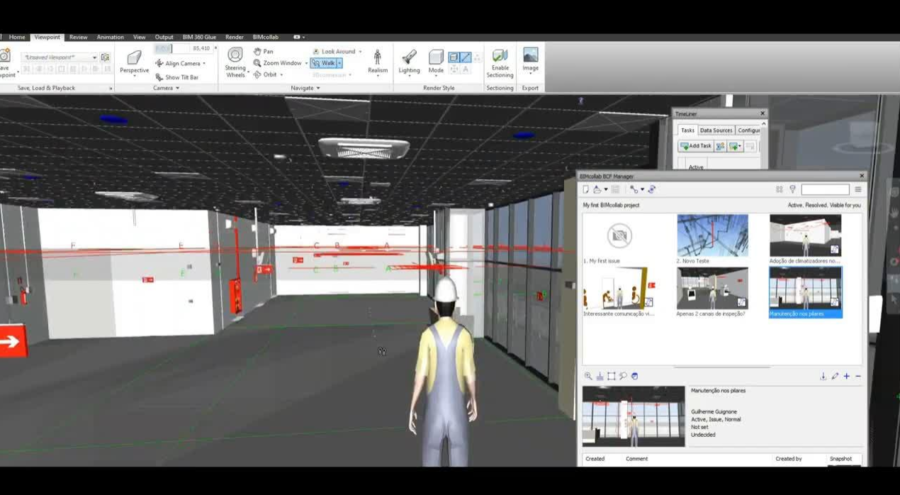This screenshot has width=900, height=495.
Task: Click the Save Viewpoint camera icon
Action: [5, 56]
